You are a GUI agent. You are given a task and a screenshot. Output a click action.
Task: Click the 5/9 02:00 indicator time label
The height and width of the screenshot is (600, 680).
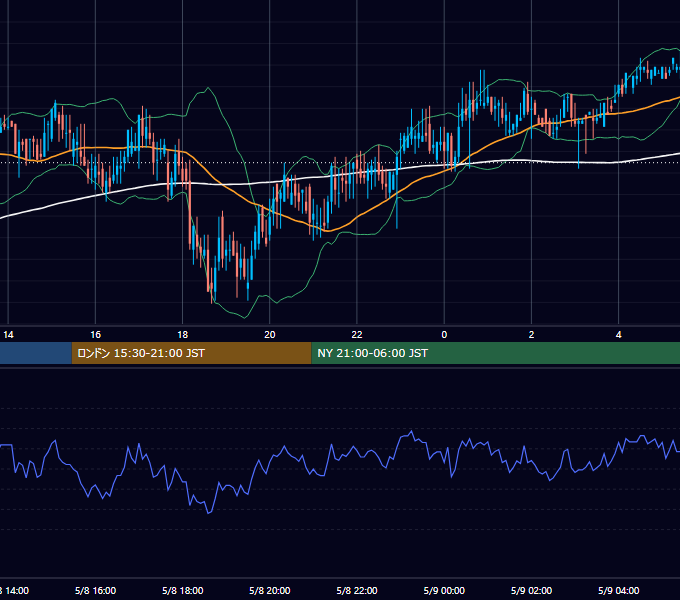531,590
